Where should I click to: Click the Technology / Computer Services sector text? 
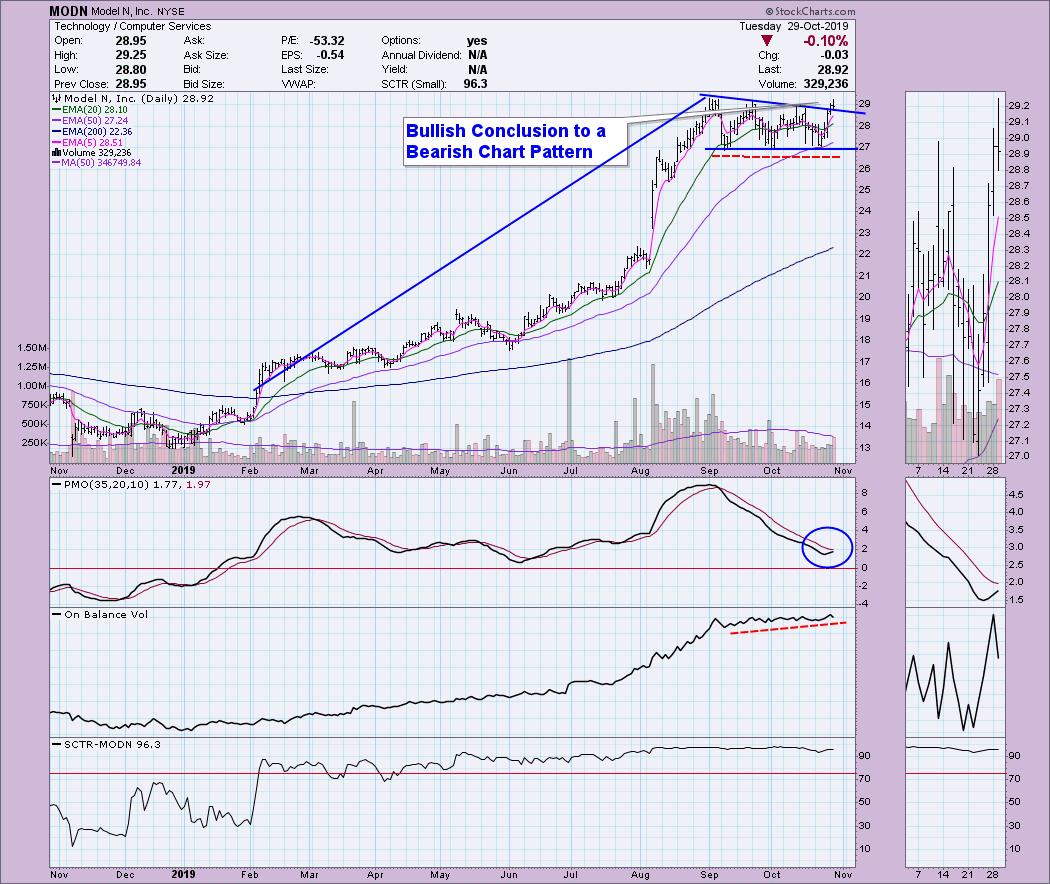click(133, 26)
